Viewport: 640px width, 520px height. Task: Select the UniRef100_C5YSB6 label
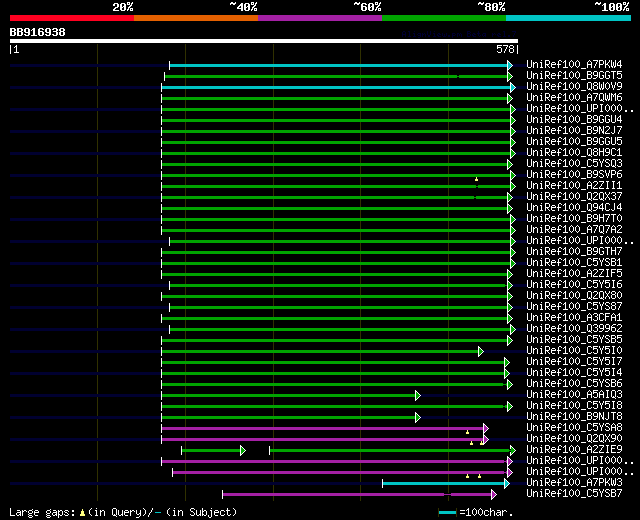pos(574,383)
